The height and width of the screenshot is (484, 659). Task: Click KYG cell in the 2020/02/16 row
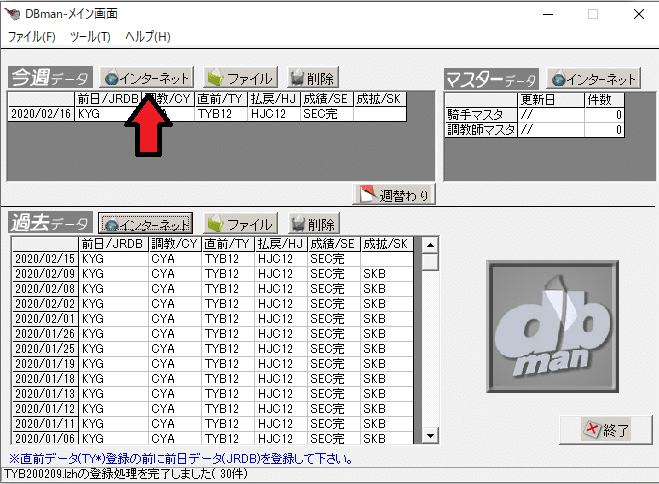[108, 114]
